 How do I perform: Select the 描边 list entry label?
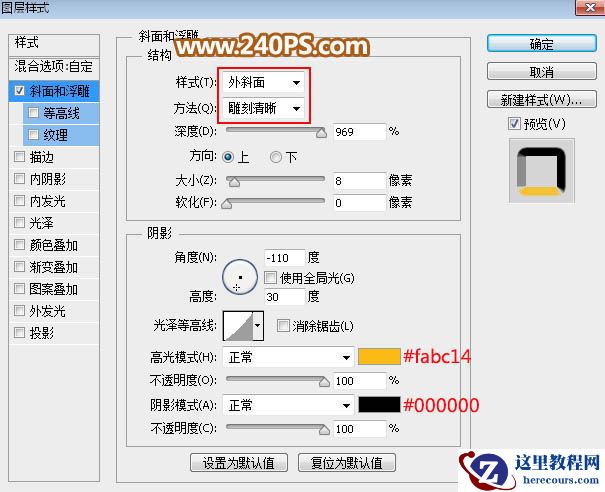click(42, 157)
